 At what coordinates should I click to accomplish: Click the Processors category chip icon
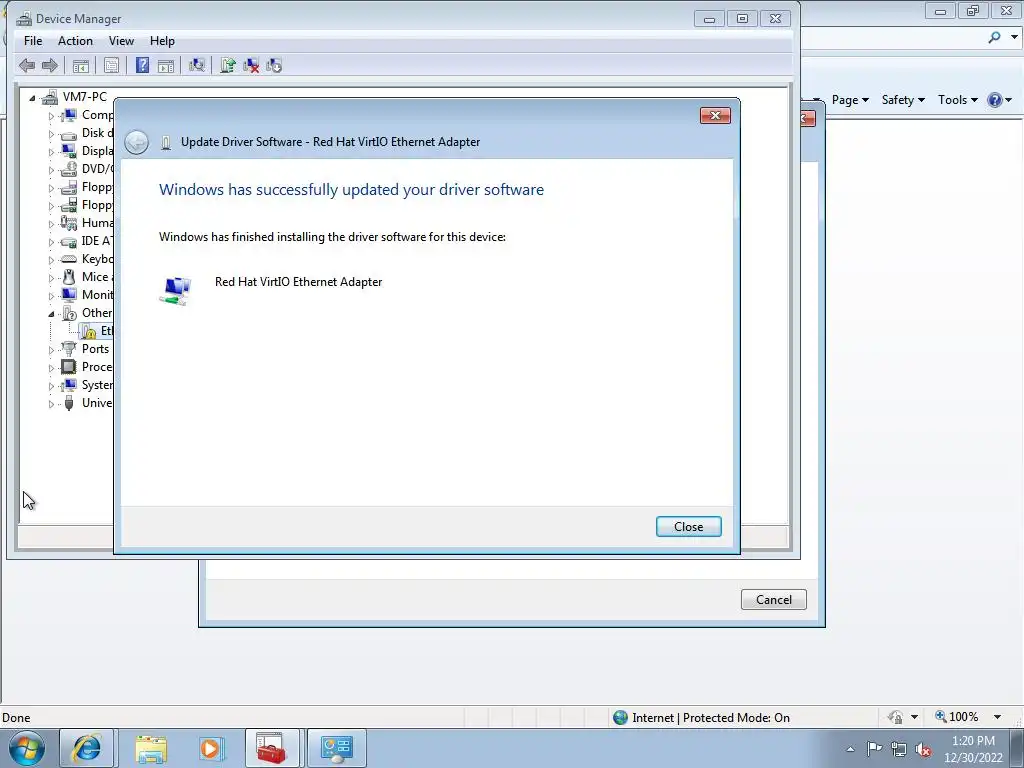(x=69, y=367)
